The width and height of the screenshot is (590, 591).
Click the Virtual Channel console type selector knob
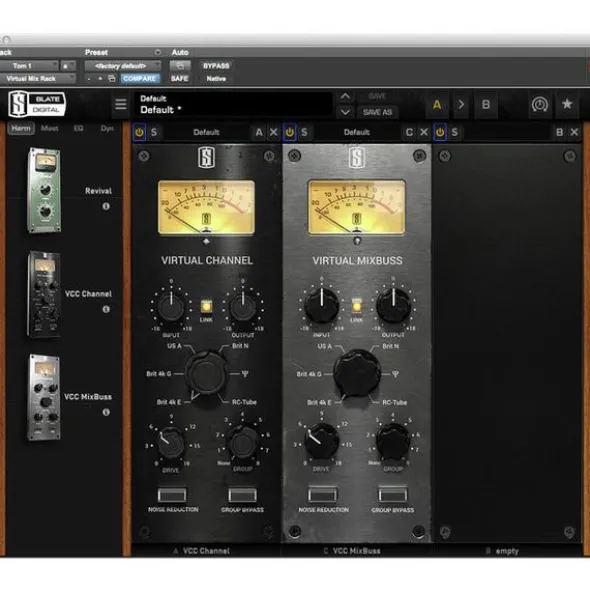coord(206,374)
